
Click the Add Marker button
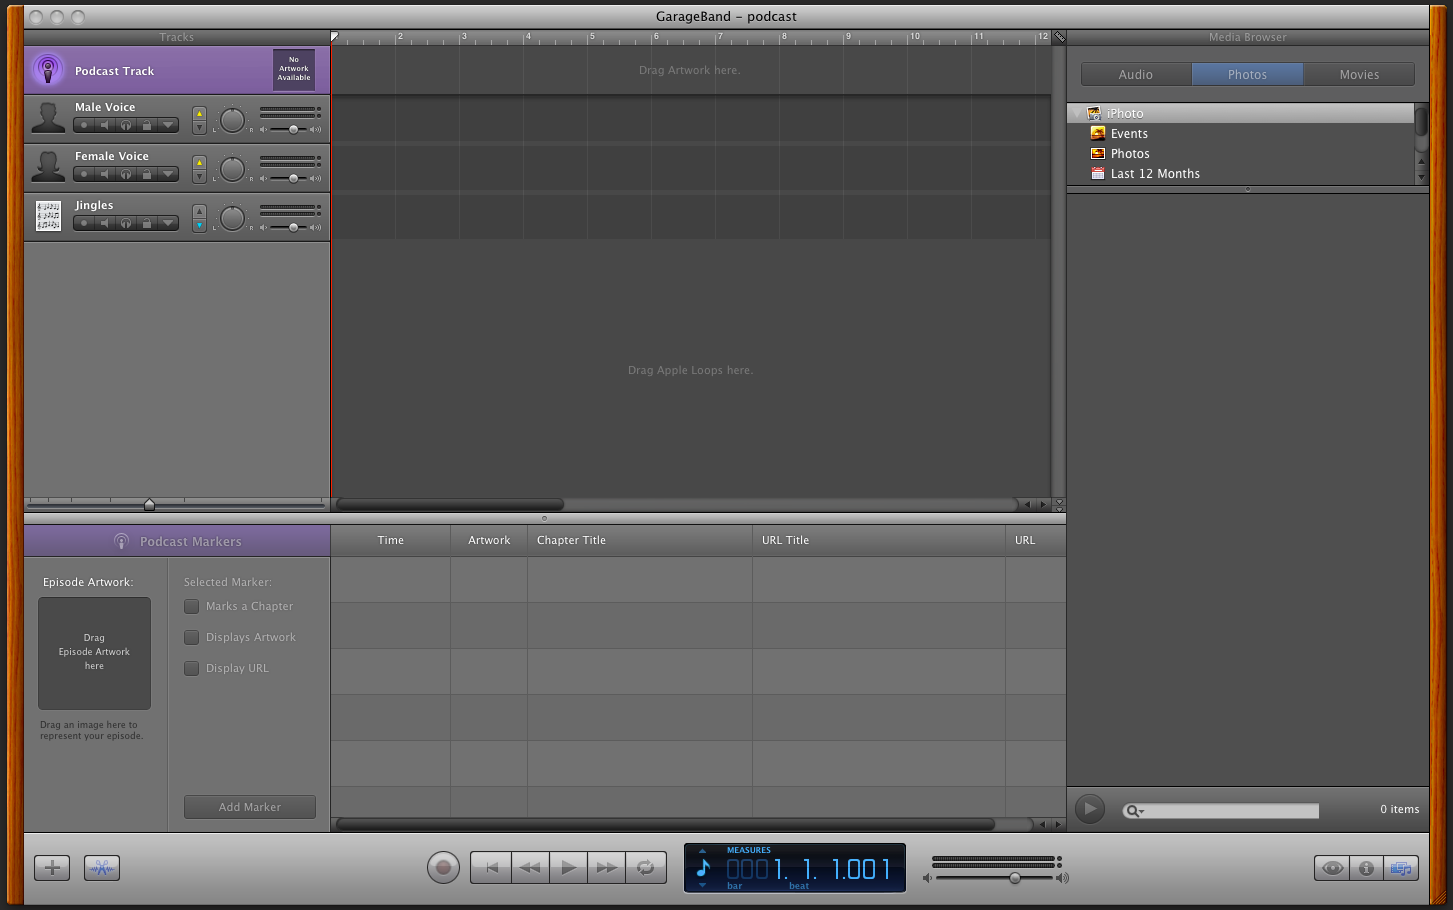(250, 807)
